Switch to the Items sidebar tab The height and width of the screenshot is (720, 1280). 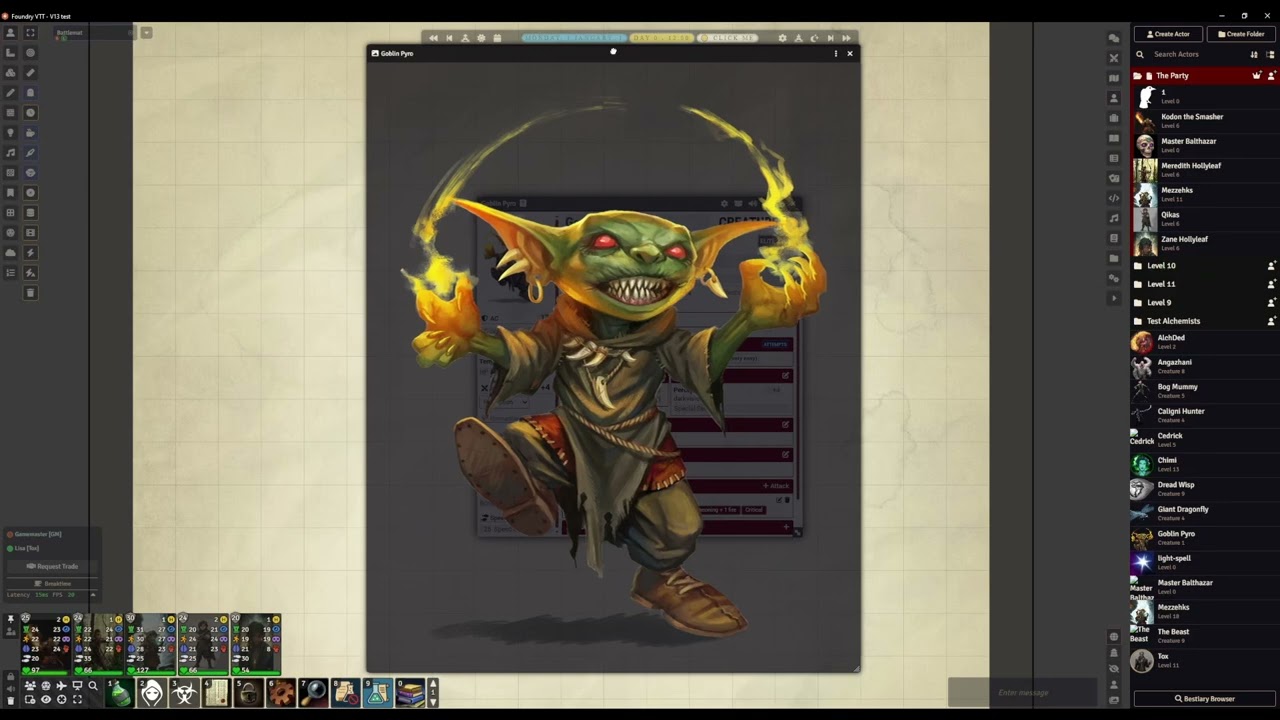point(1114,118)
